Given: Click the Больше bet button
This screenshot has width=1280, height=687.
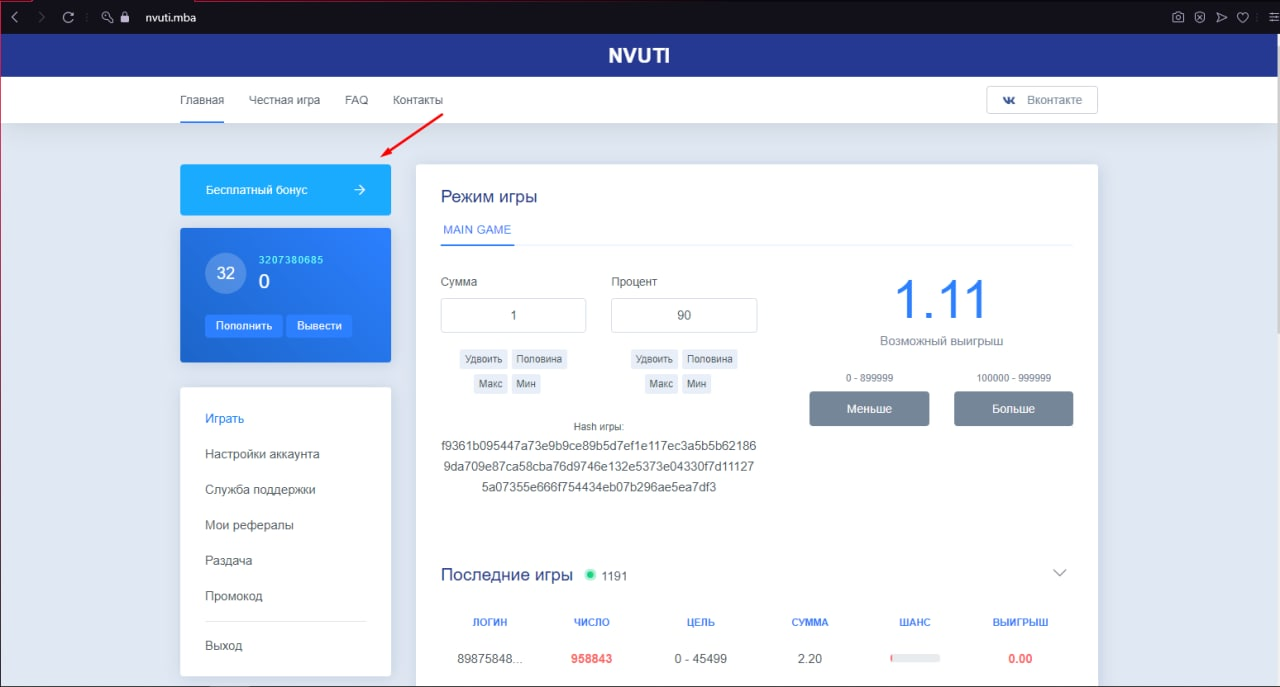Looking at the screenshot, I should point(1013,409).
